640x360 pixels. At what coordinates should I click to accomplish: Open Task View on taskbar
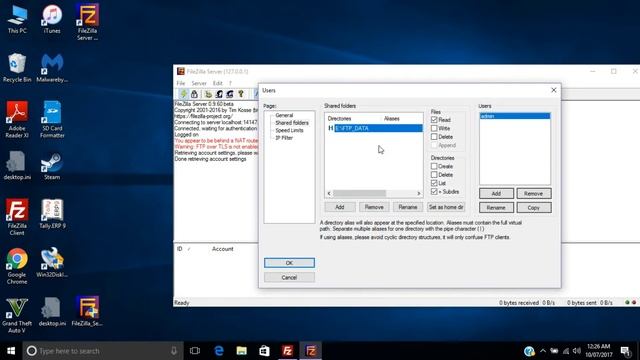click(195, 351)
